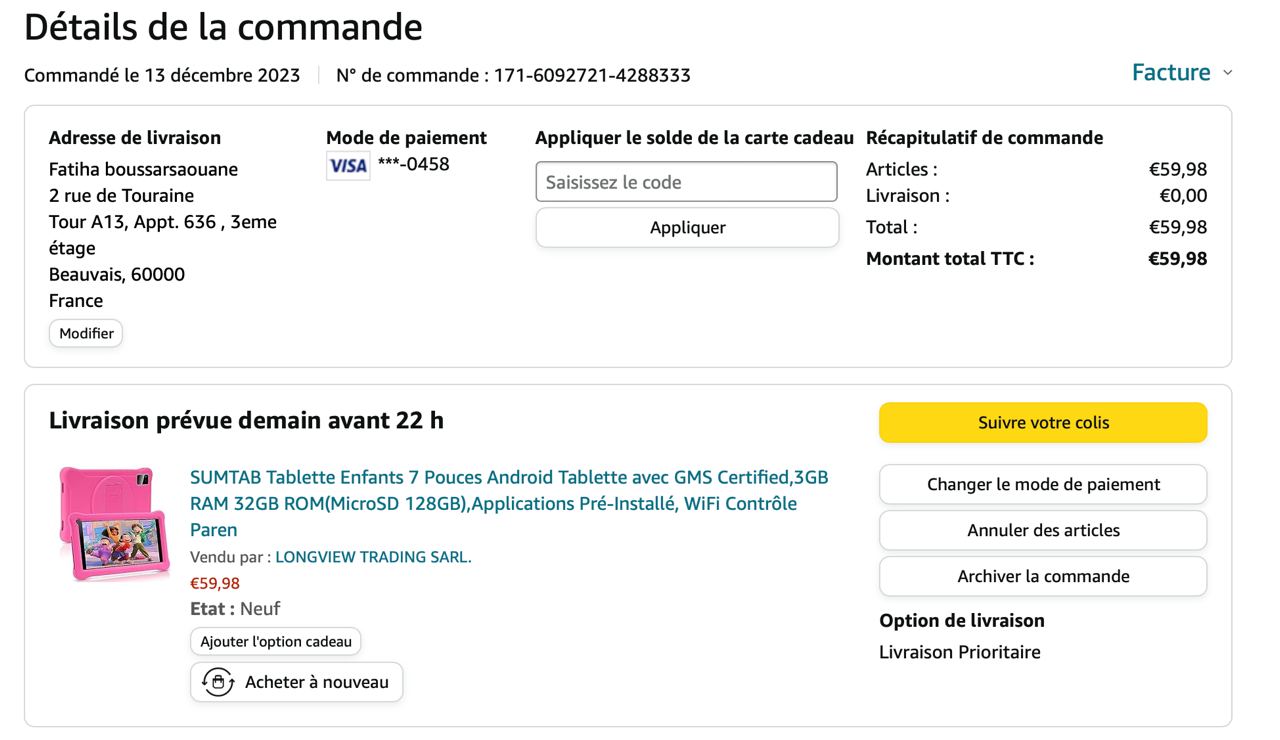Click Ajouter l'option cadeau button
The height and width of the screenshot is (740, 1280).
click(276, 641)
